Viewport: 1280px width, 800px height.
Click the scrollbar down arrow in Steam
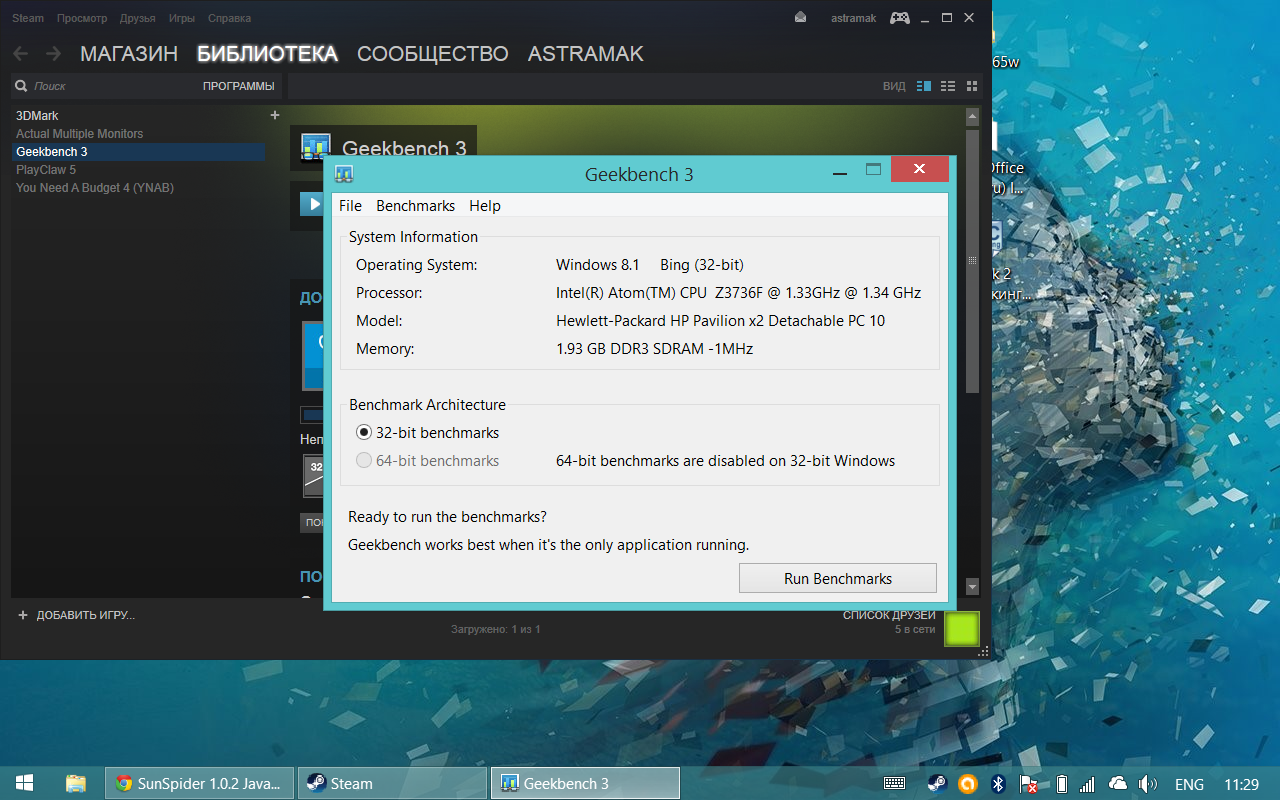[972, 587]
